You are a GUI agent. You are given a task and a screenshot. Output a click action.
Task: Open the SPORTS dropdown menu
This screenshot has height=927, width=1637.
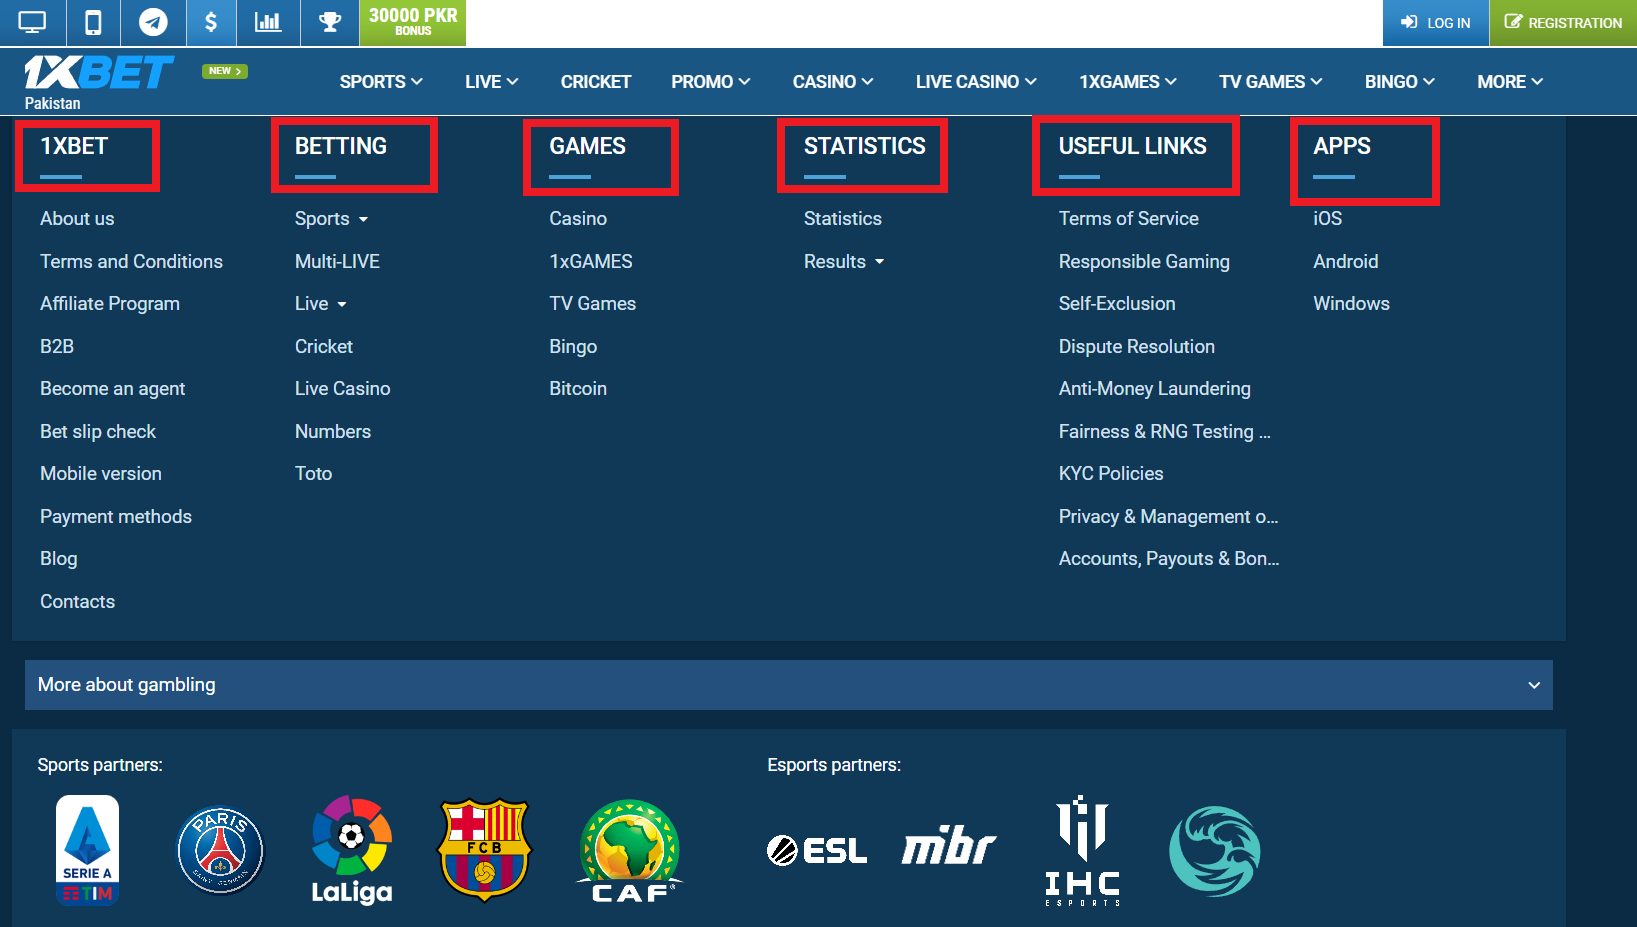[381, 82]
